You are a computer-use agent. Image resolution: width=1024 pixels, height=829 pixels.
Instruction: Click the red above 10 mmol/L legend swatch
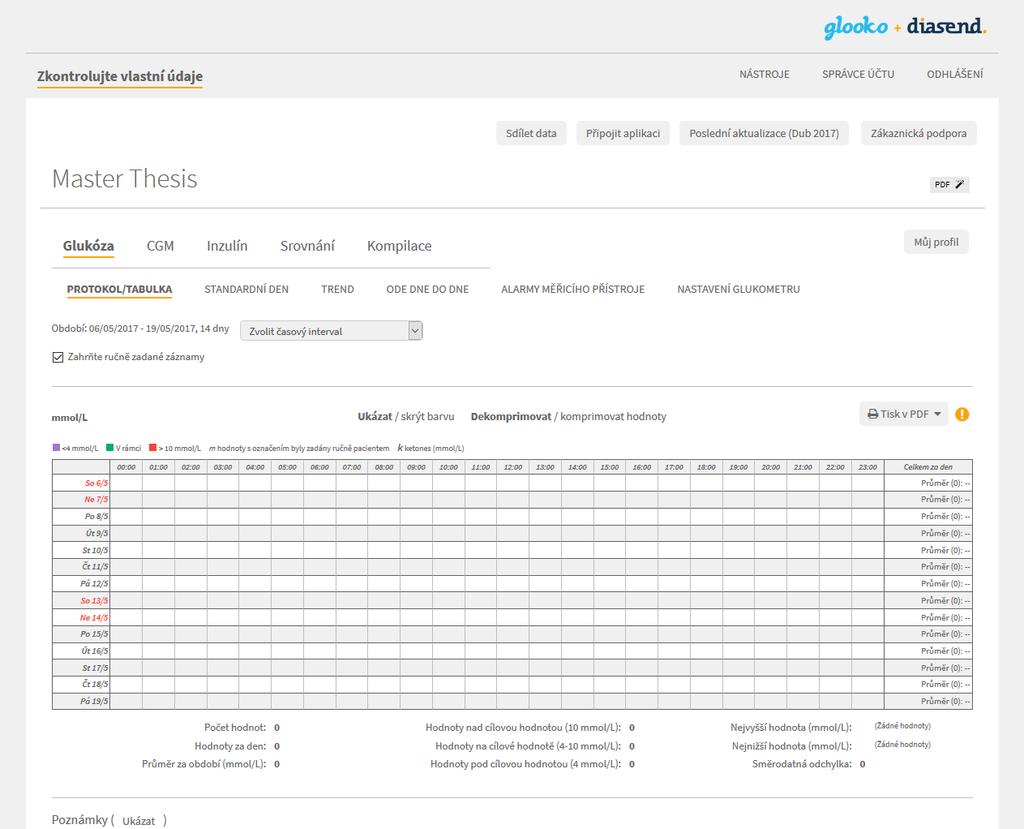(153, 447)
